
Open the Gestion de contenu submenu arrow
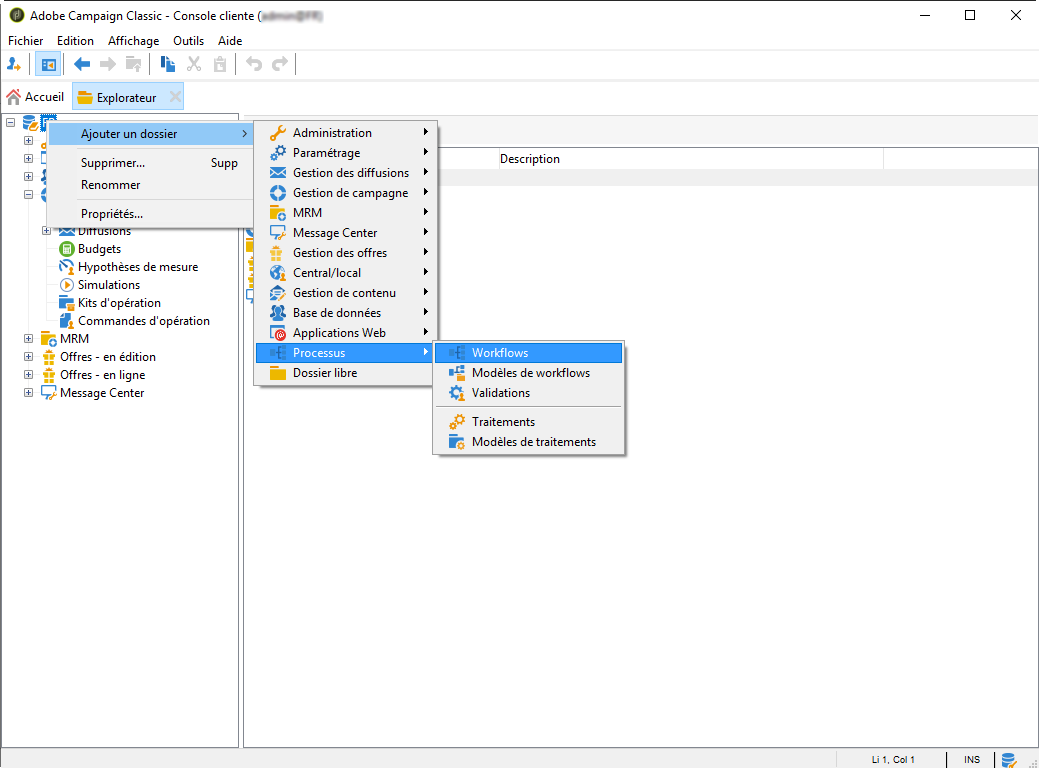pyautogui.click(x=426, y=292)
